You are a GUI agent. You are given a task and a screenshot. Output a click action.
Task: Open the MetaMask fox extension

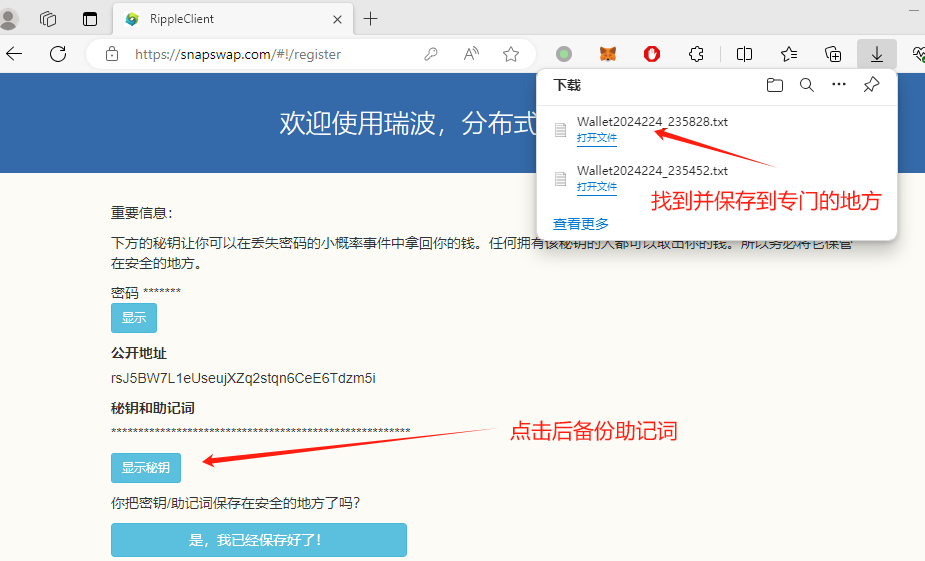coord(607,54)
